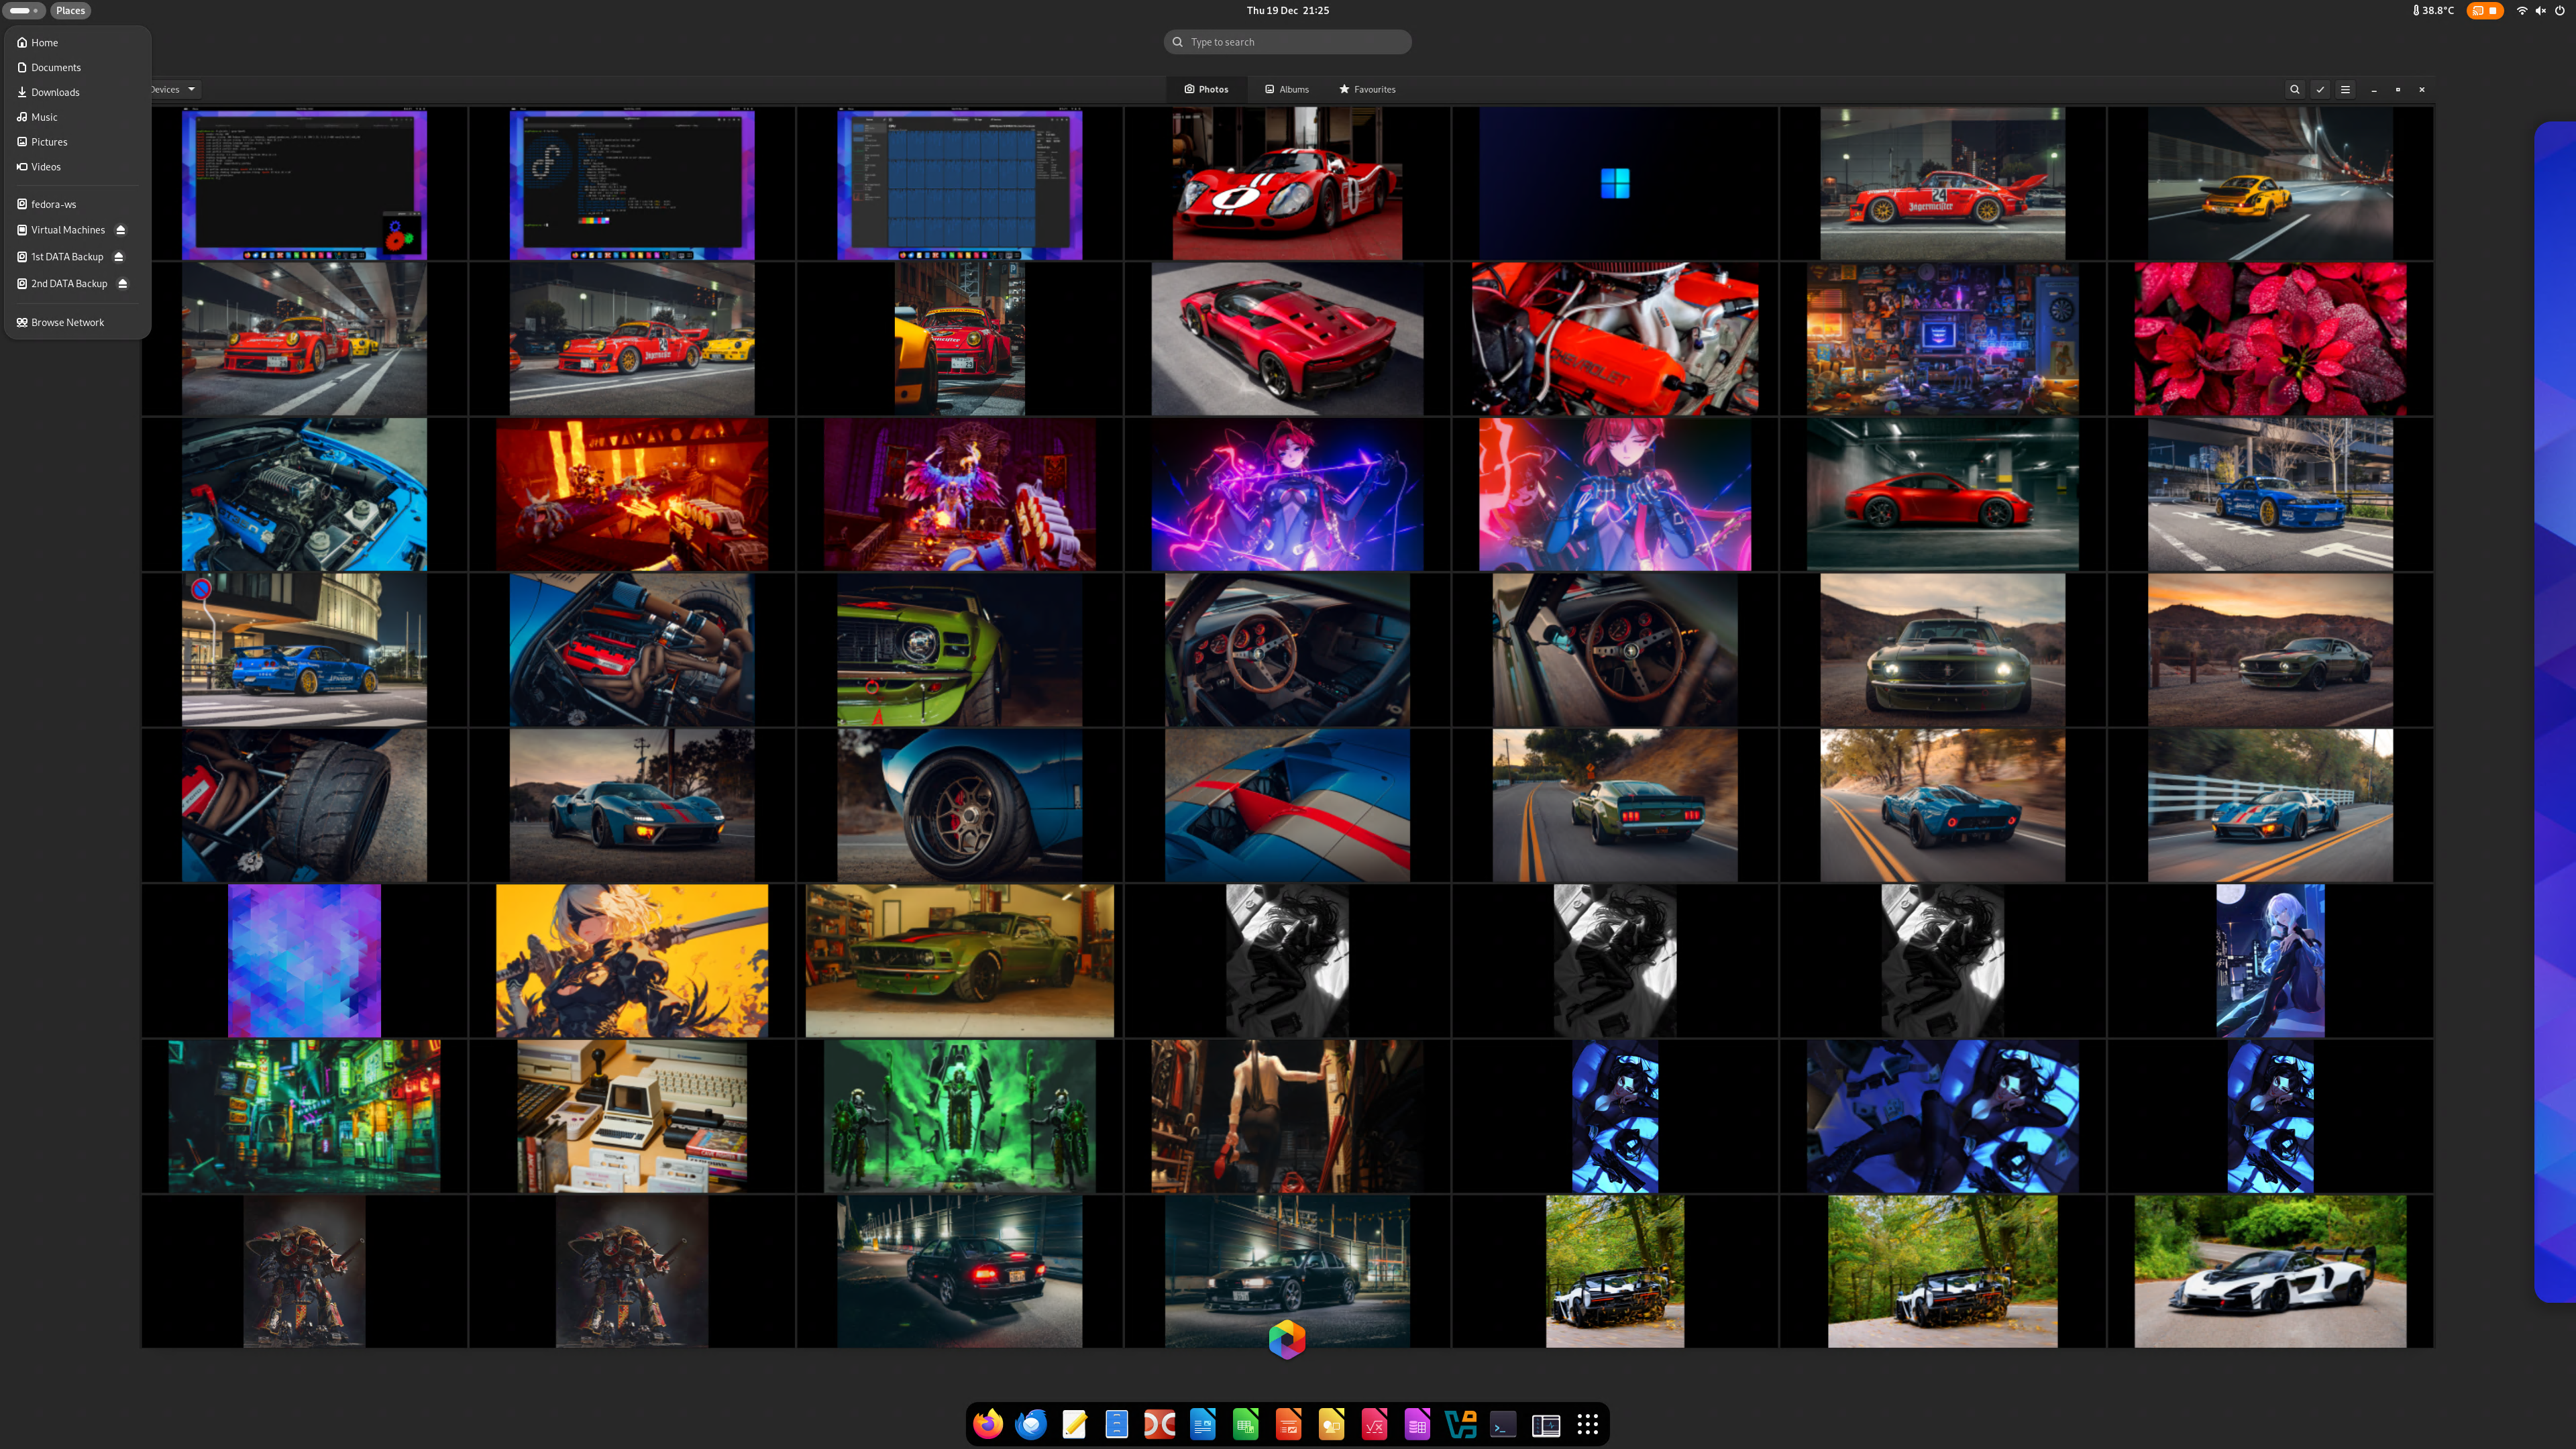Eject the 2nd DATA Backup drive

[123, 284]
